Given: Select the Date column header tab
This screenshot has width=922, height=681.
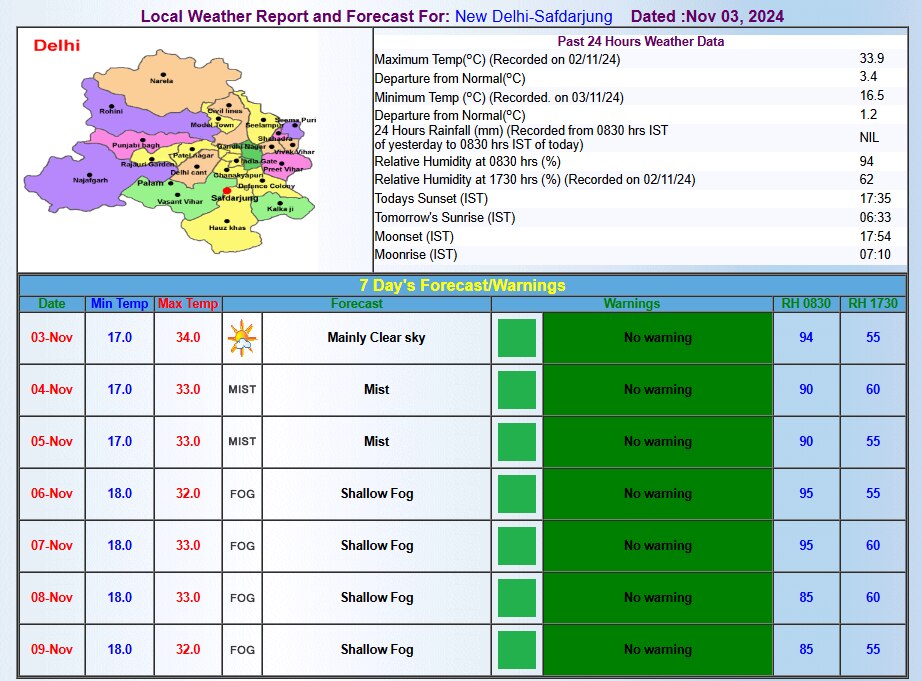Looking at the screenshot, I should coord(51,303).
